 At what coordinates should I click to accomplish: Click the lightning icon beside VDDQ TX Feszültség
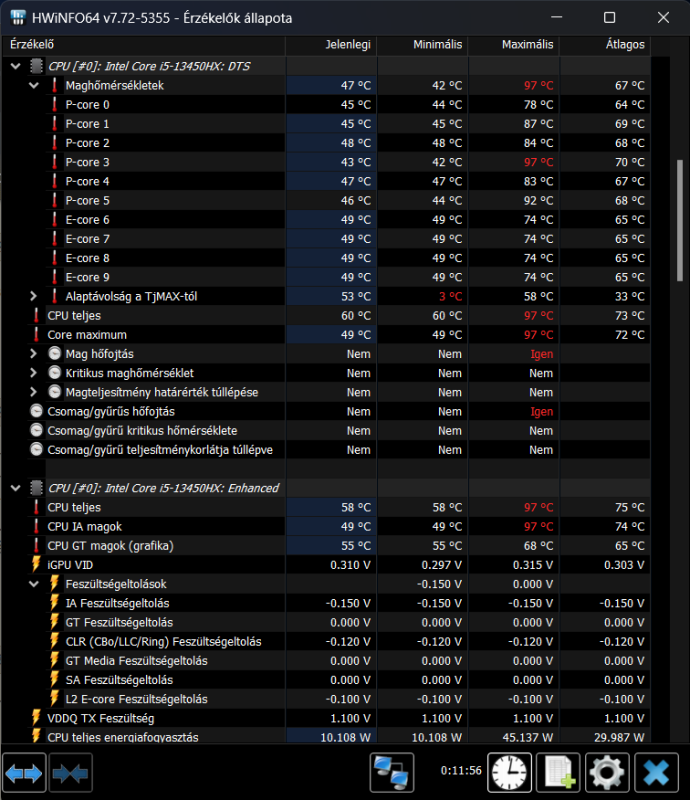[x=36, y=718]
